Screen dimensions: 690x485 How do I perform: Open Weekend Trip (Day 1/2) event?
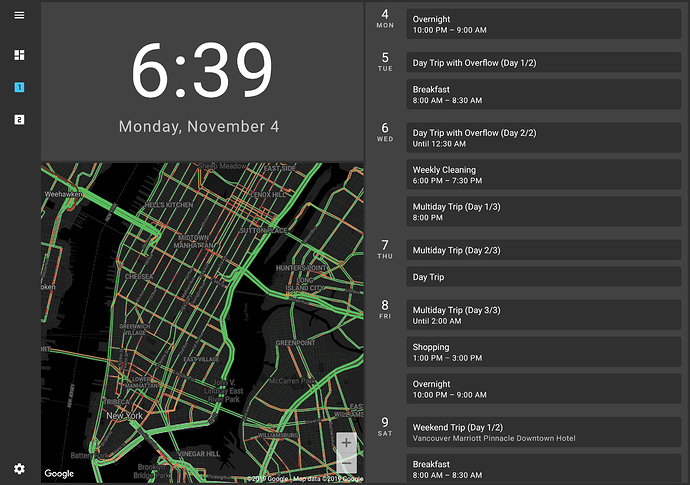tap(543, 432)
